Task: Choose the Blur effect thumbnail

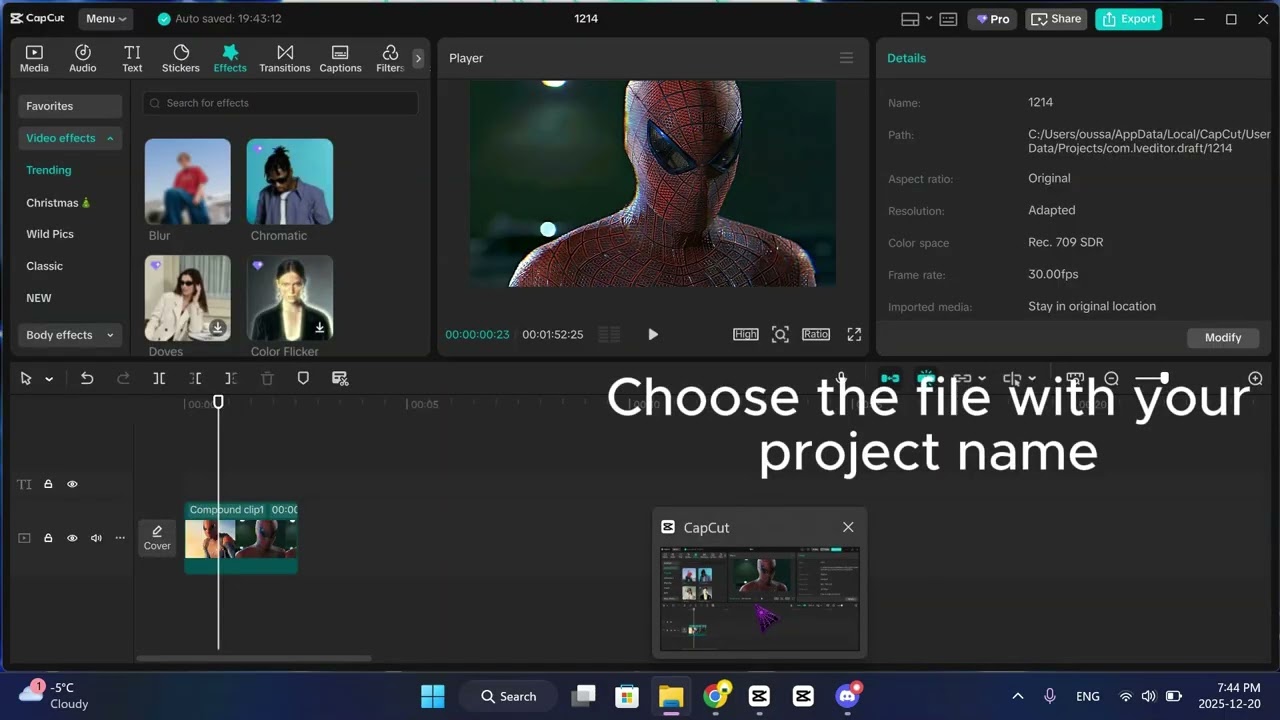Action: tap(188, 181)
